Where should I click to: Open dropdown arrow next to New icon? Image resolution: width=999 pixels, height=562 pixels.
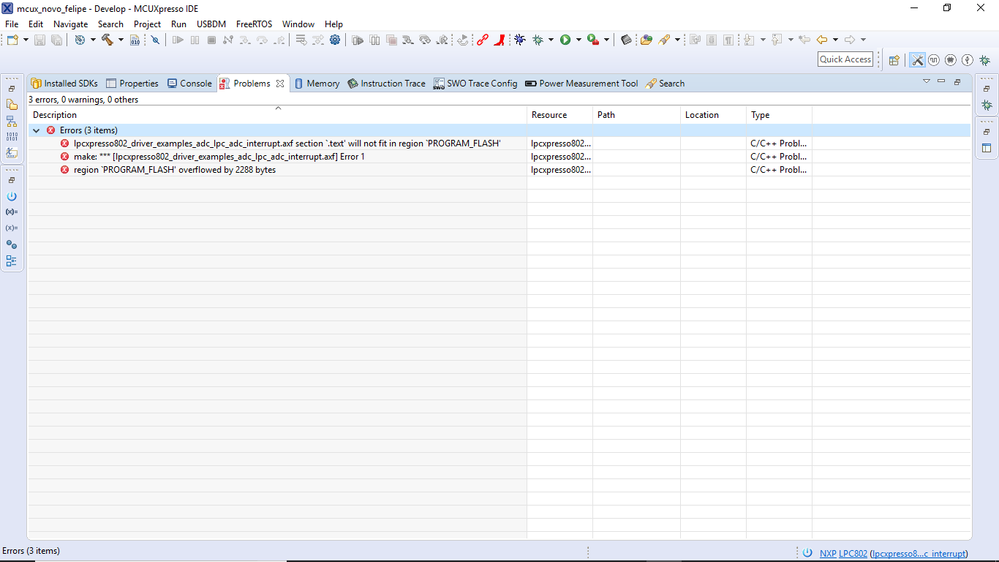tap(25, 40)
